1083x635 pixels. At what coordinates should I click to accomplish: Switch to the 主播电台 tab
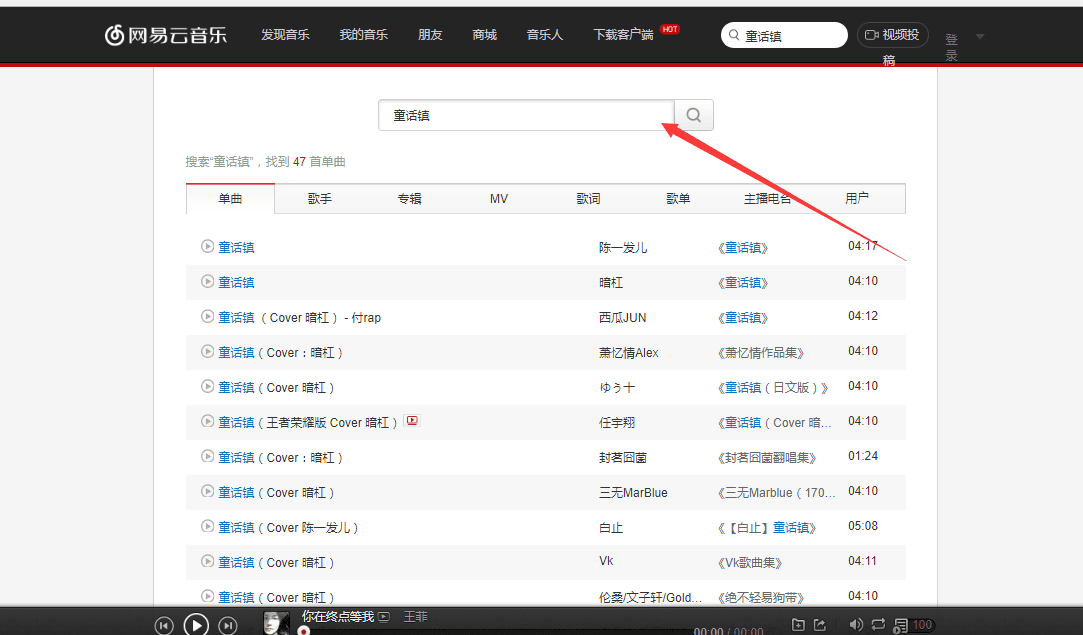click(x=767, y=199)
